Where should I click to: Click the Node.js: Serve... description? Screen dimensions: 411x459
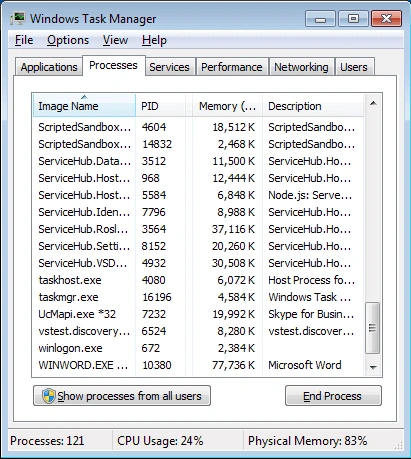click(x=310, y=195)
